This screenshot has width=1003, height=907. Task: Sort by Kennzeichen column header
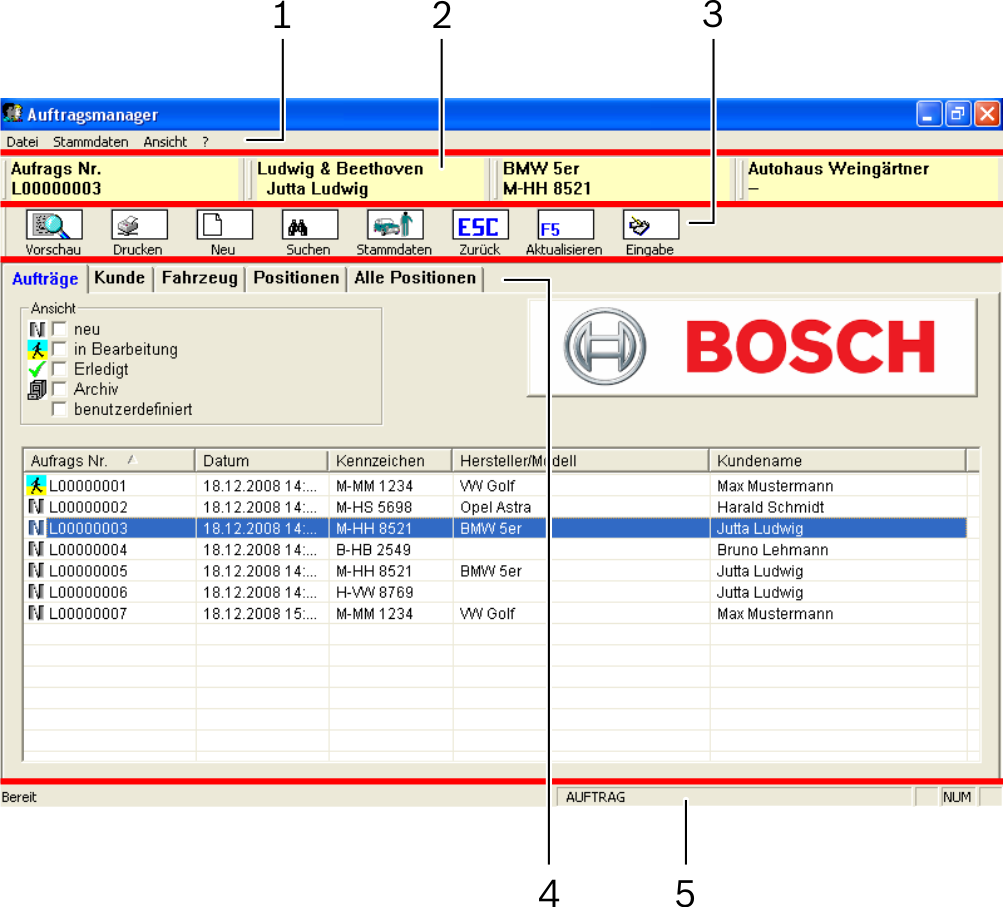(x=390, y=461)
